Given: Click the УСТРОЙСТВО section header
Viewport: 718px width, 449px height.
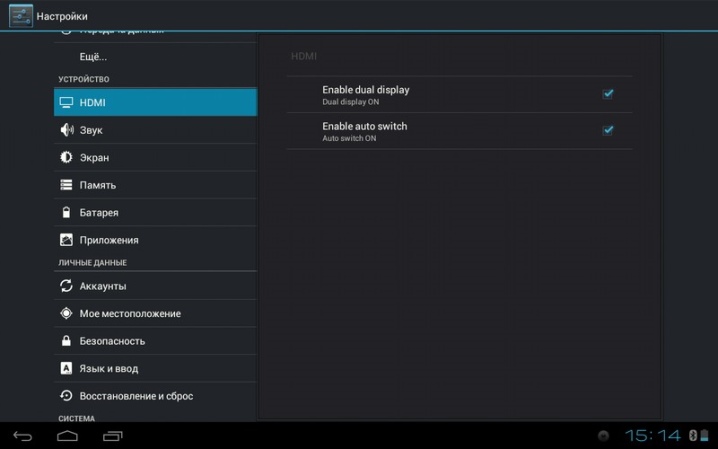Looking at the screenshot, I should [x=84, y=79].
